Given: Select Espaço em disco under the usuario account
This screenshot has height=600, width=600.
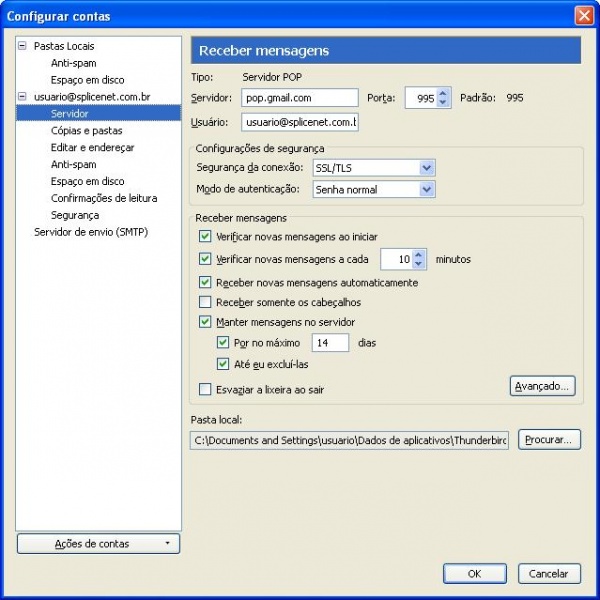Looking at the screenshot, I should pos(88,181).
